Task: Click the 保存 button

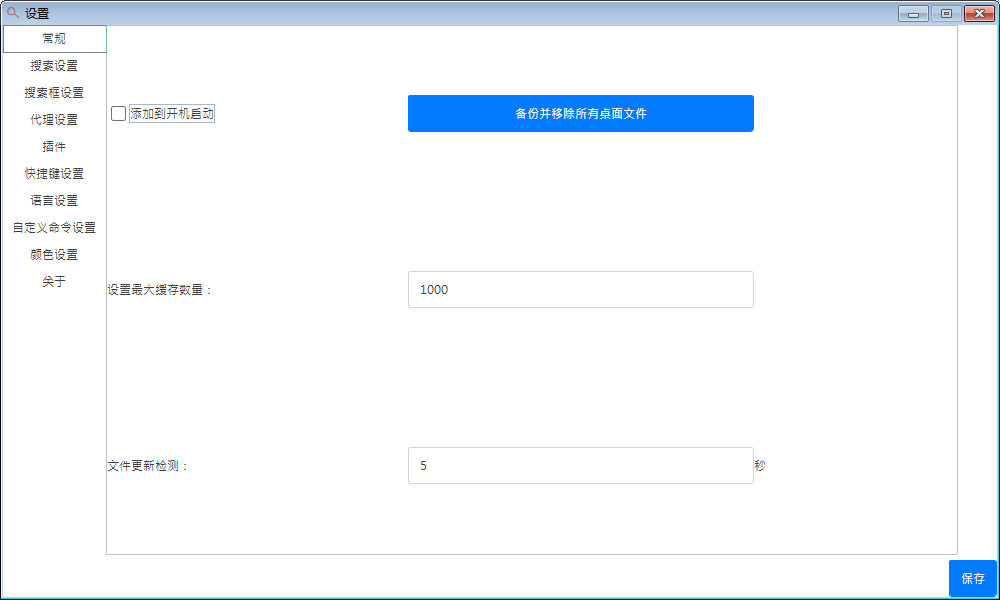Action: click(972, 578)
